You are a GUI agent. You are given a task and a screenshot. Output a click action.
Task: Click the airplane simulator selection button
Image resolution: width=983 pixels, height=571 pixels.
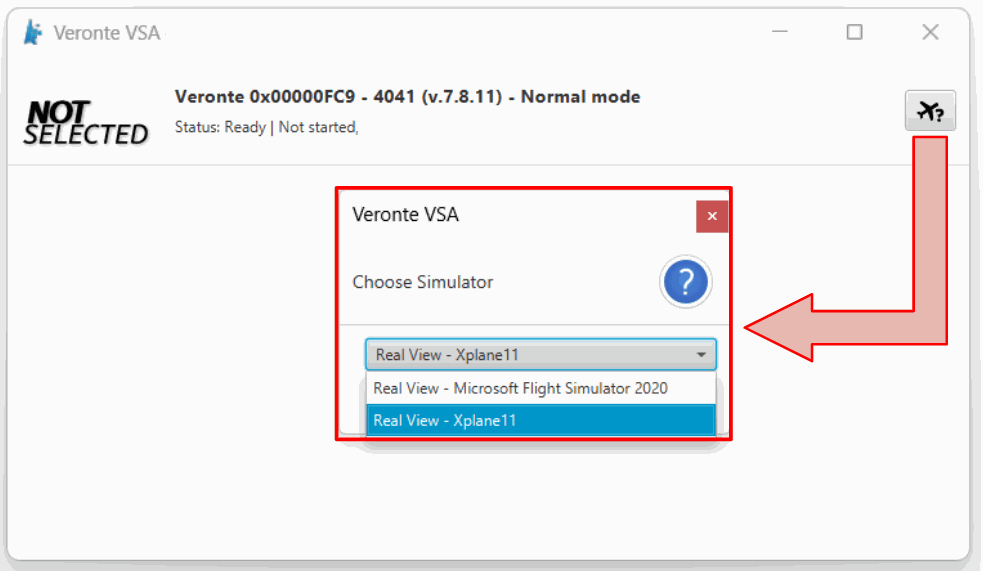(930, 110)
